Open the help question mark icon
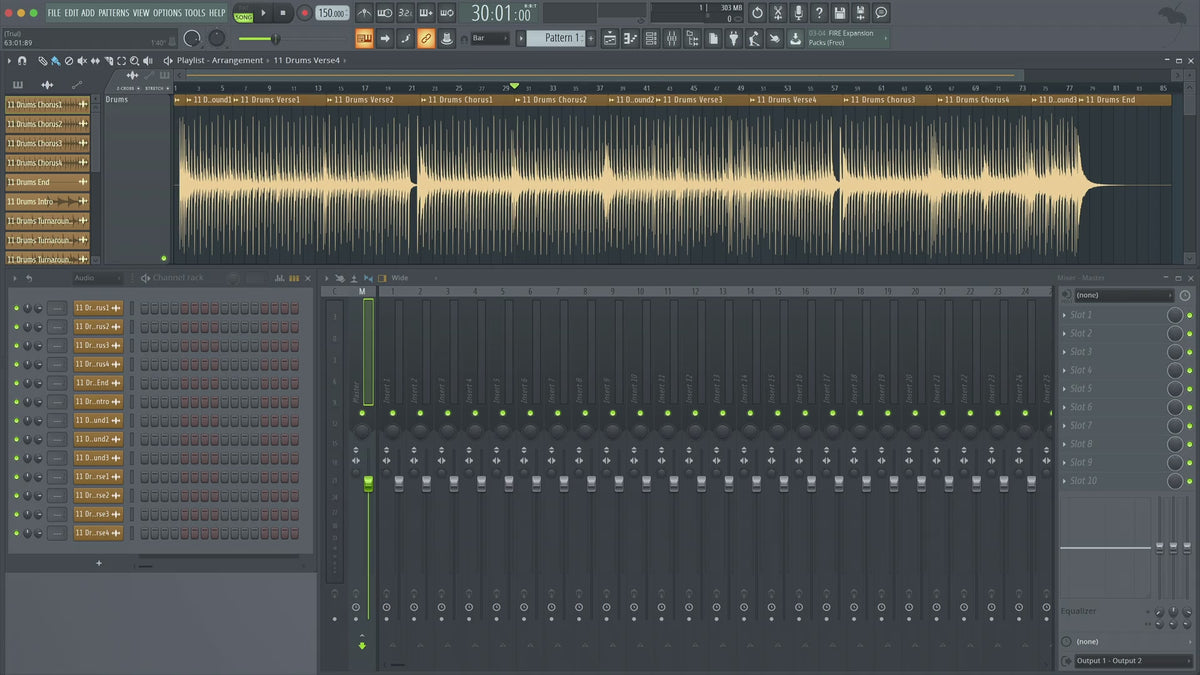Image resolution: width=1200 pixels, height=675 pixels. pyautogui.click(x=819, y=13)
